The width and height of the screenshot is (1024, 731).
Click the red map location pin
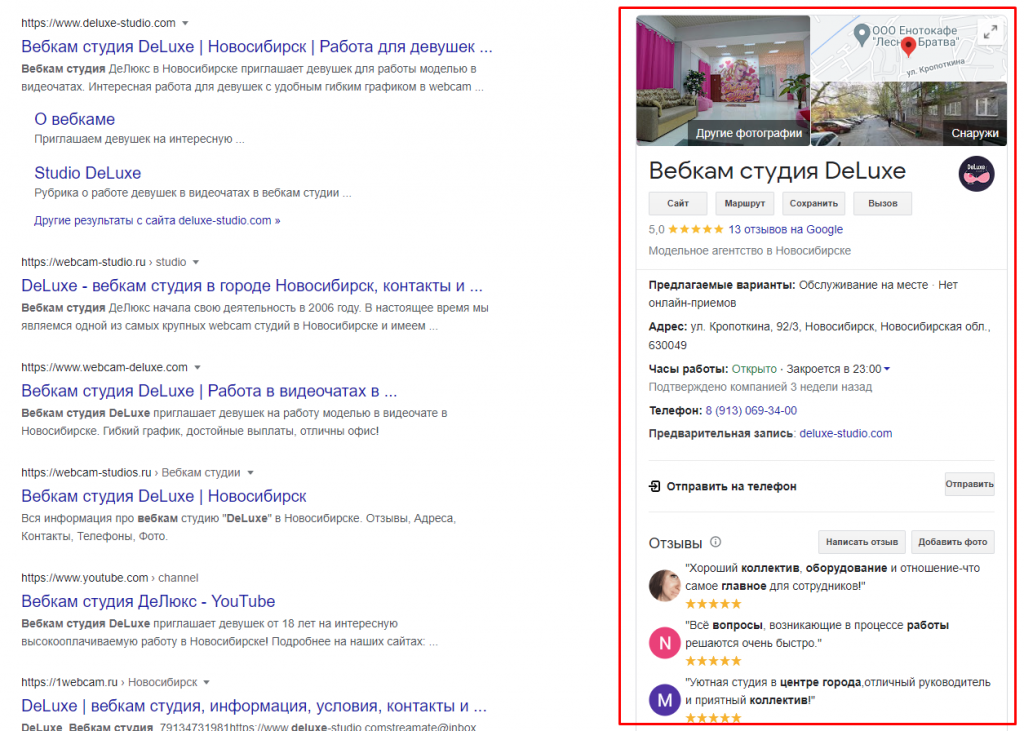[908, 48]
